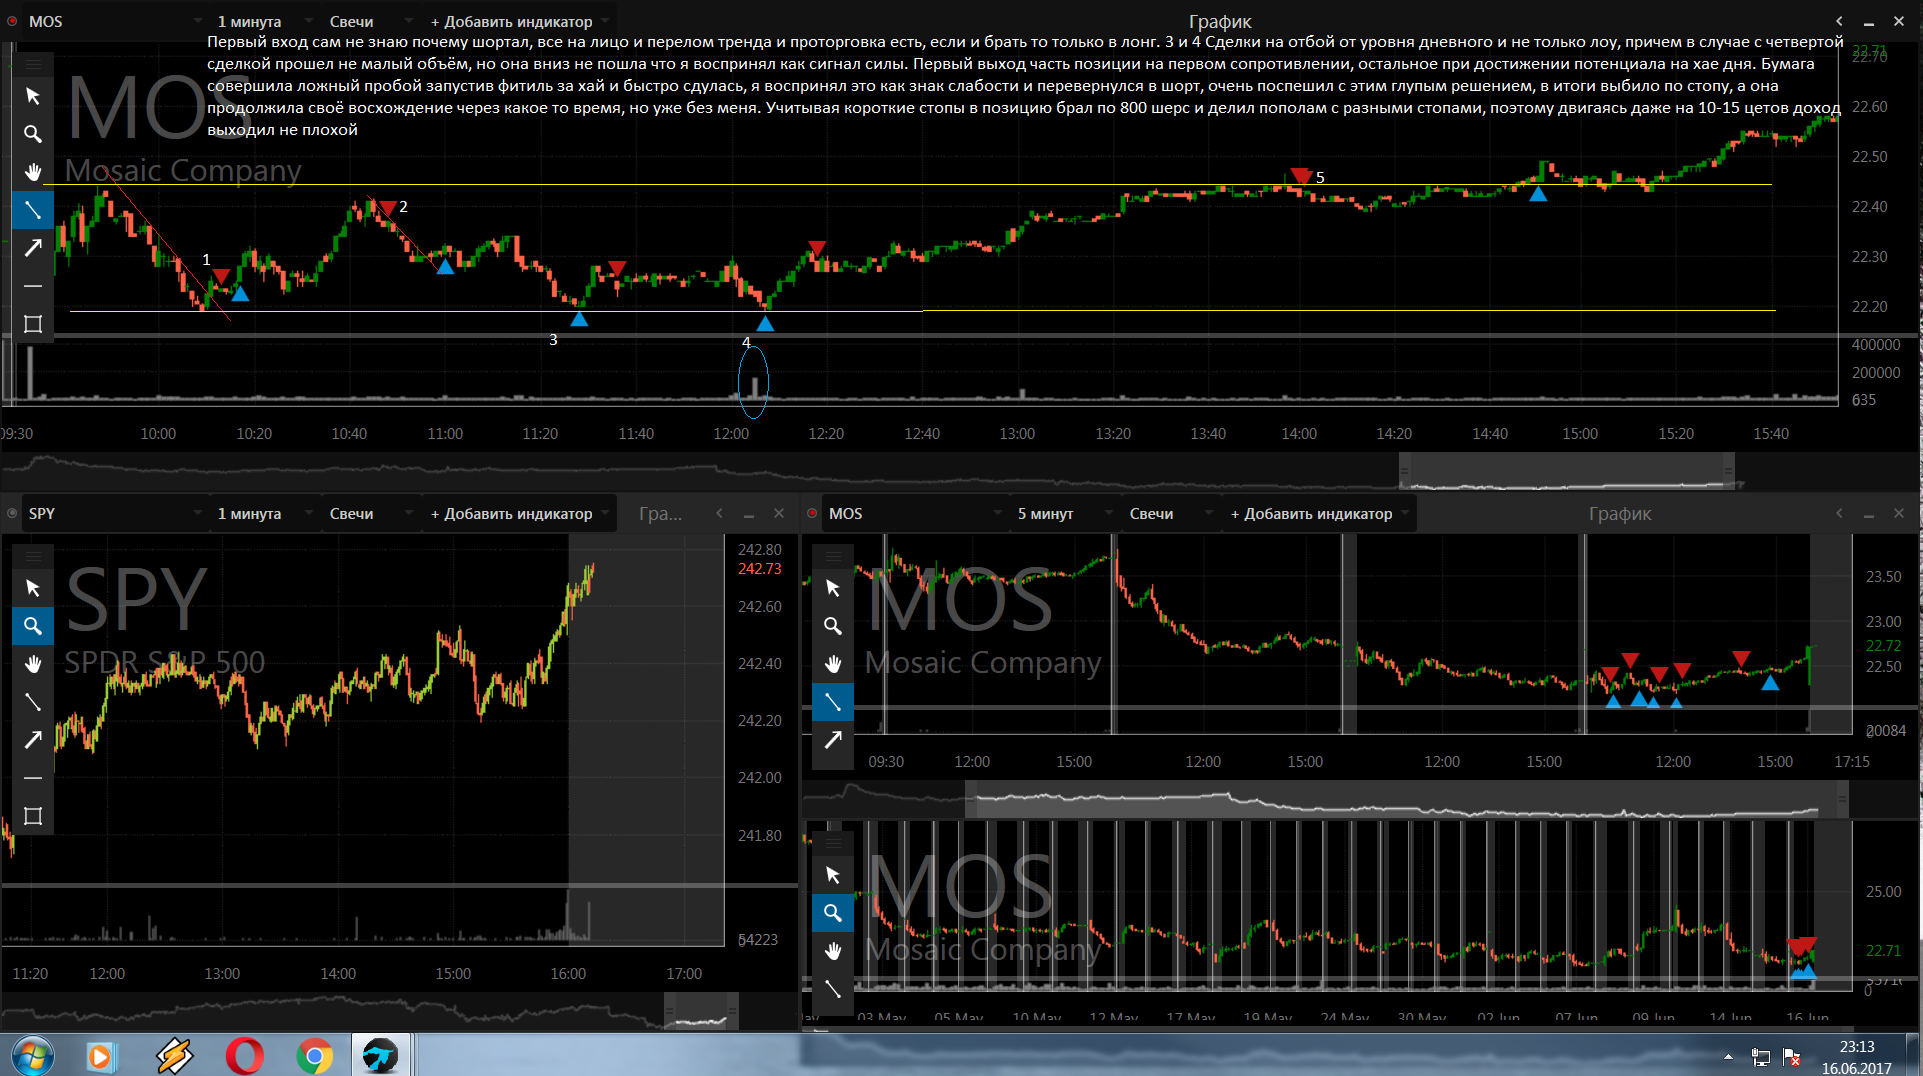1923x1076 pixels.
Task: Pick the arrow tool in SPY chart
Action: click(32, 740)
